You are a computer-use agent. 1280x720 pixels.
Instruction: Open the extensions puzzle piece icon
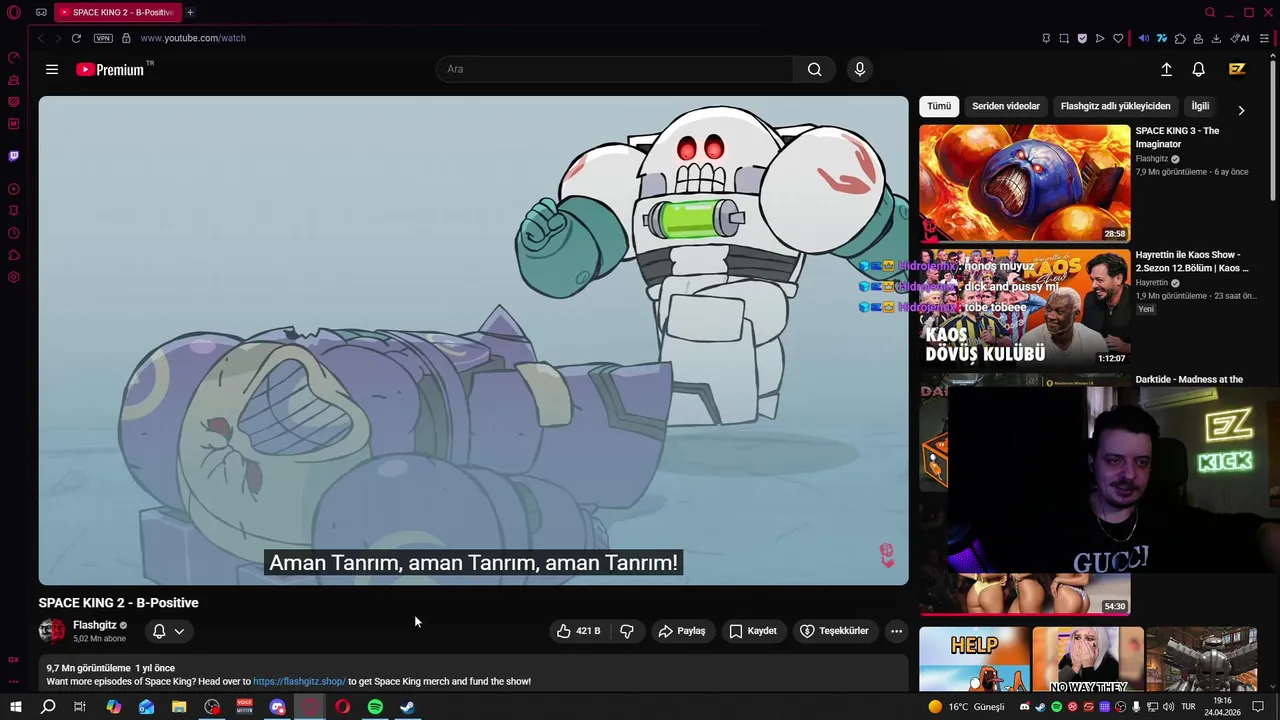click(1180, 38)
